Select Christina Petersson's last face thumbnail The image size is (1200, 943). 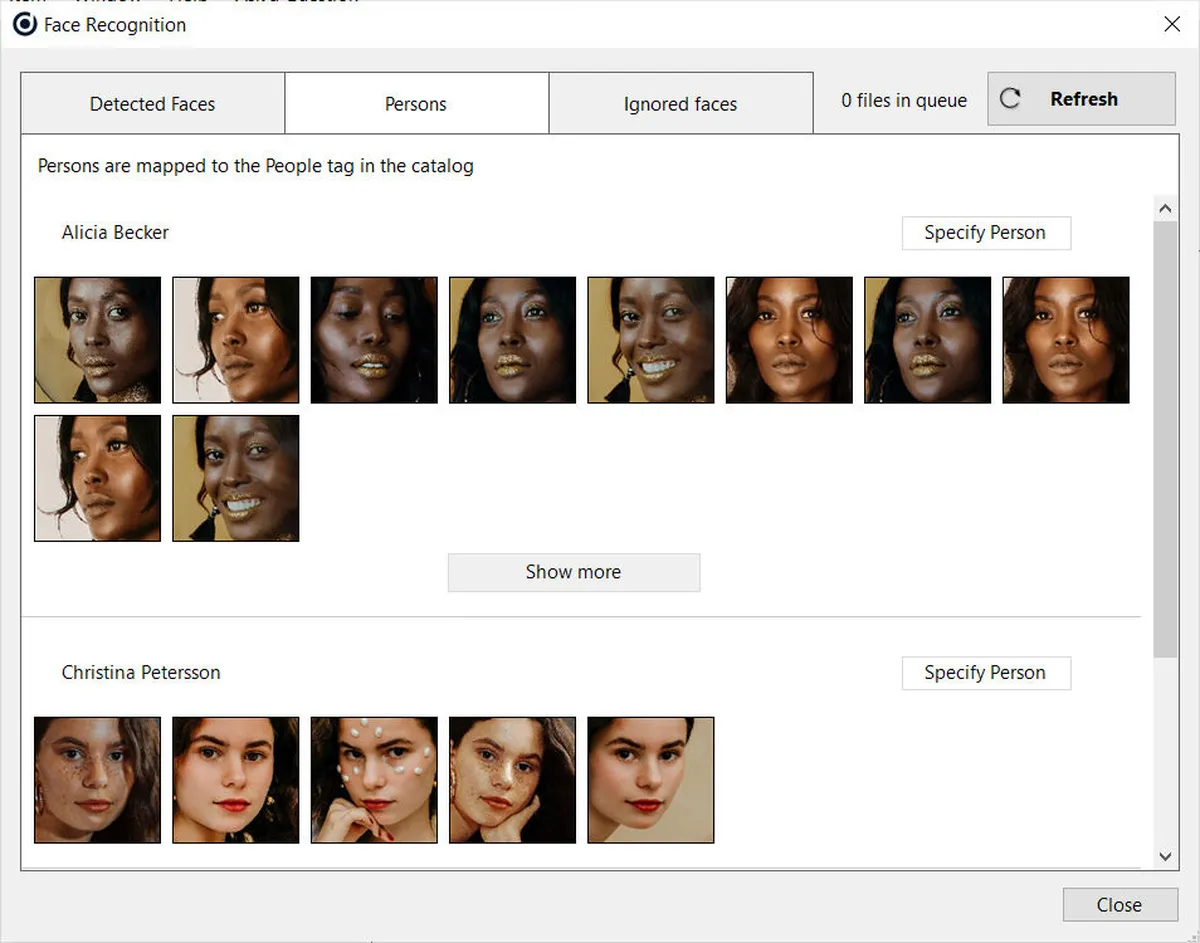651,780
